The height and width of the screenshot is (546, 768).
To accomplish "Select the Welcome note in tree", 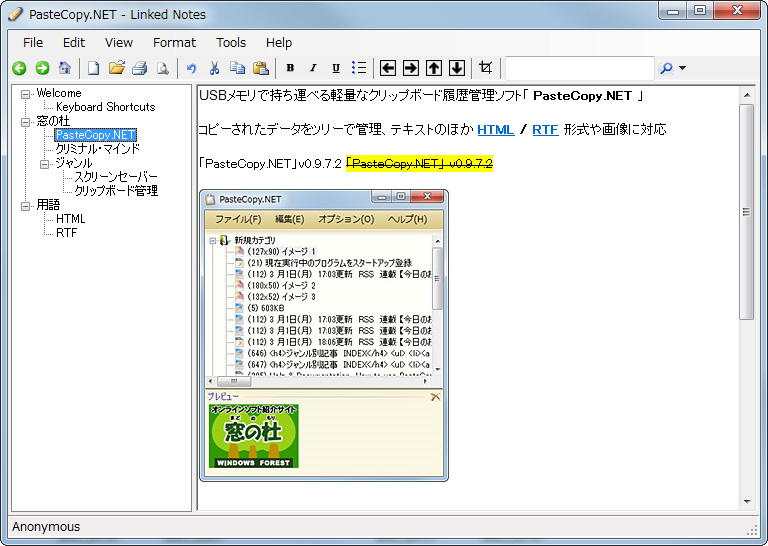I will [x=59, y=93].
